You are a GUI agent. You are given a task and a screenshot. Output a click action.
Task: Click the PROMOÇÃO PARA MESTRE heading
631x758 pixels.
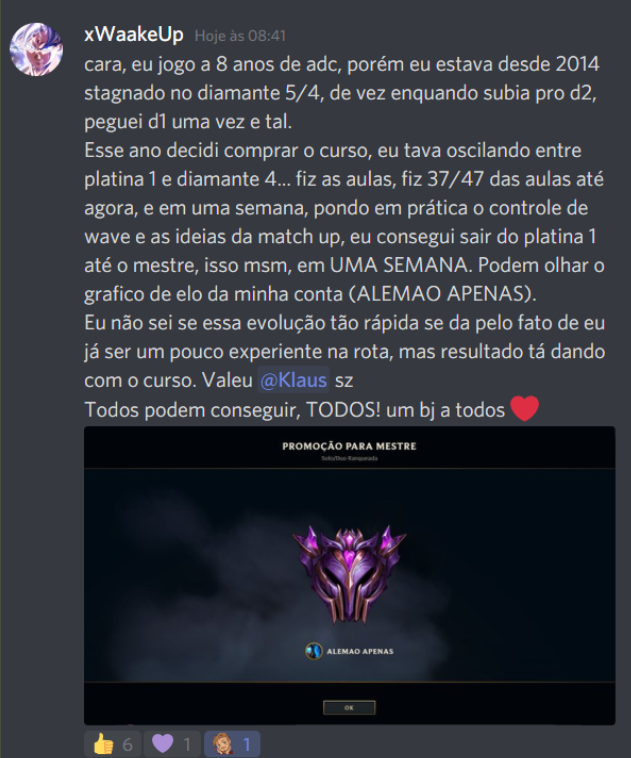(x=349, y=446)
